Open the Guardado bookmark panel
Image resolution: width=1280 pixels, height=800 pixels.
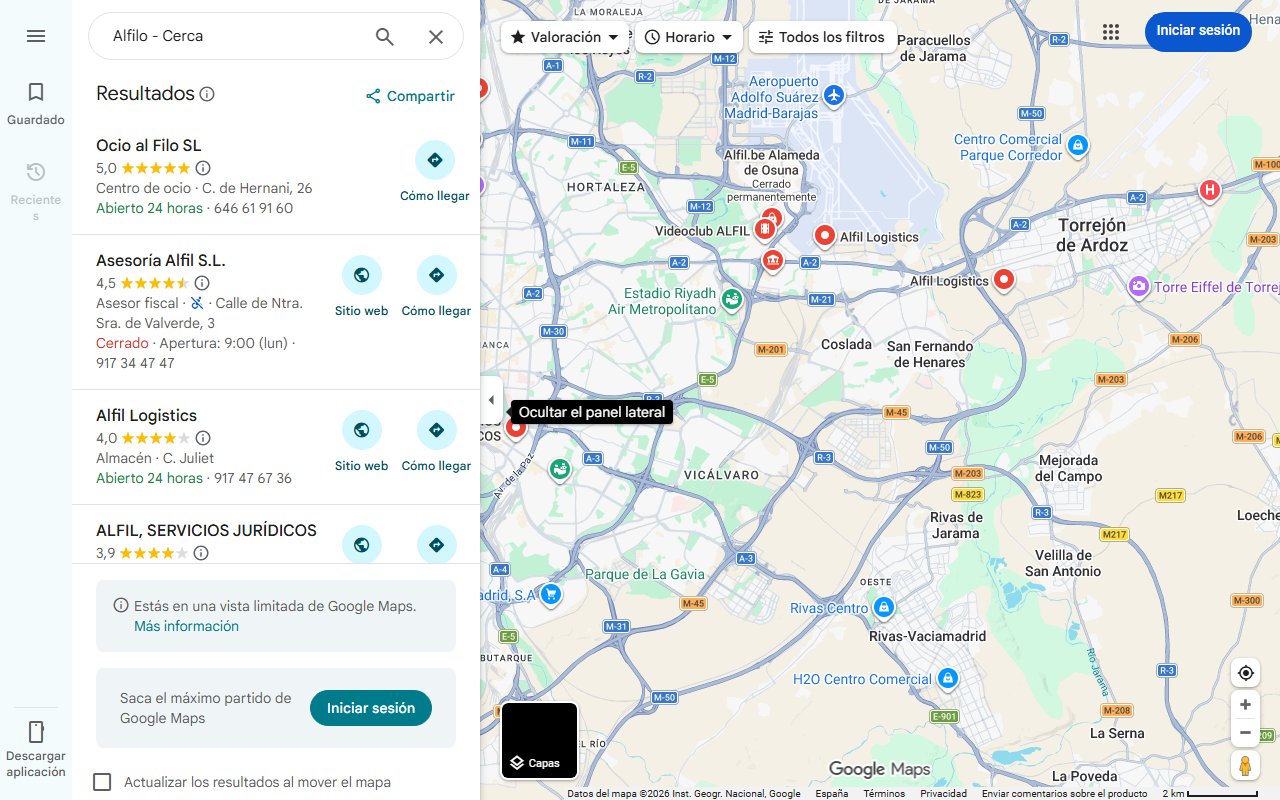(36, 104)
